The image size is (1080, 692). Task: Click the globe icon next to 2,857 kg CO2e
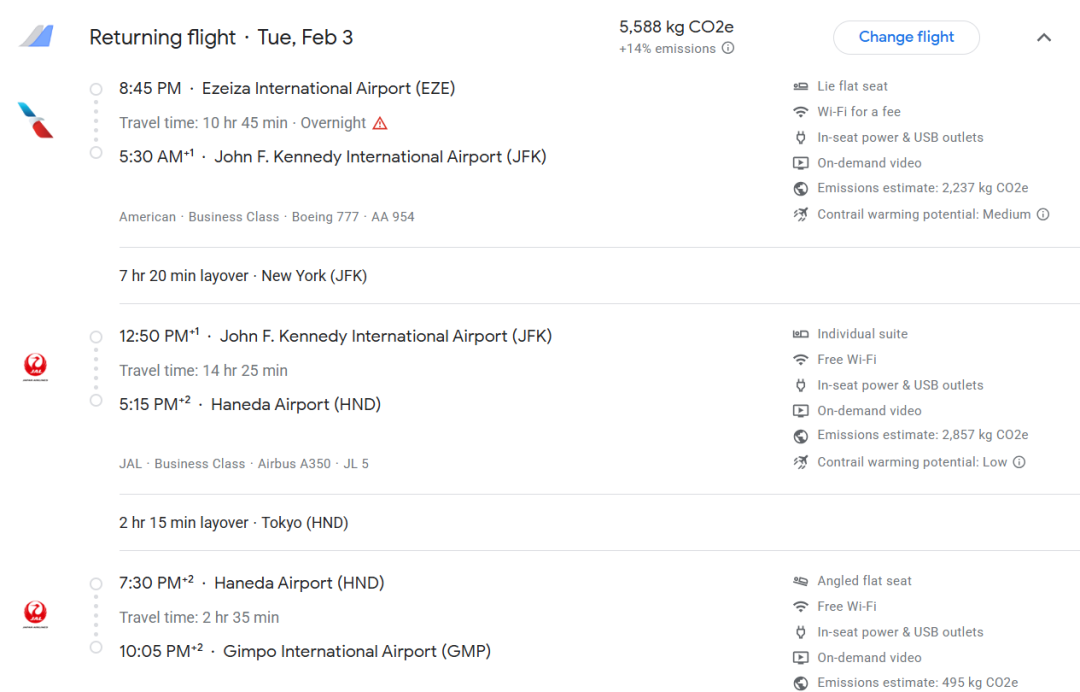800,436
